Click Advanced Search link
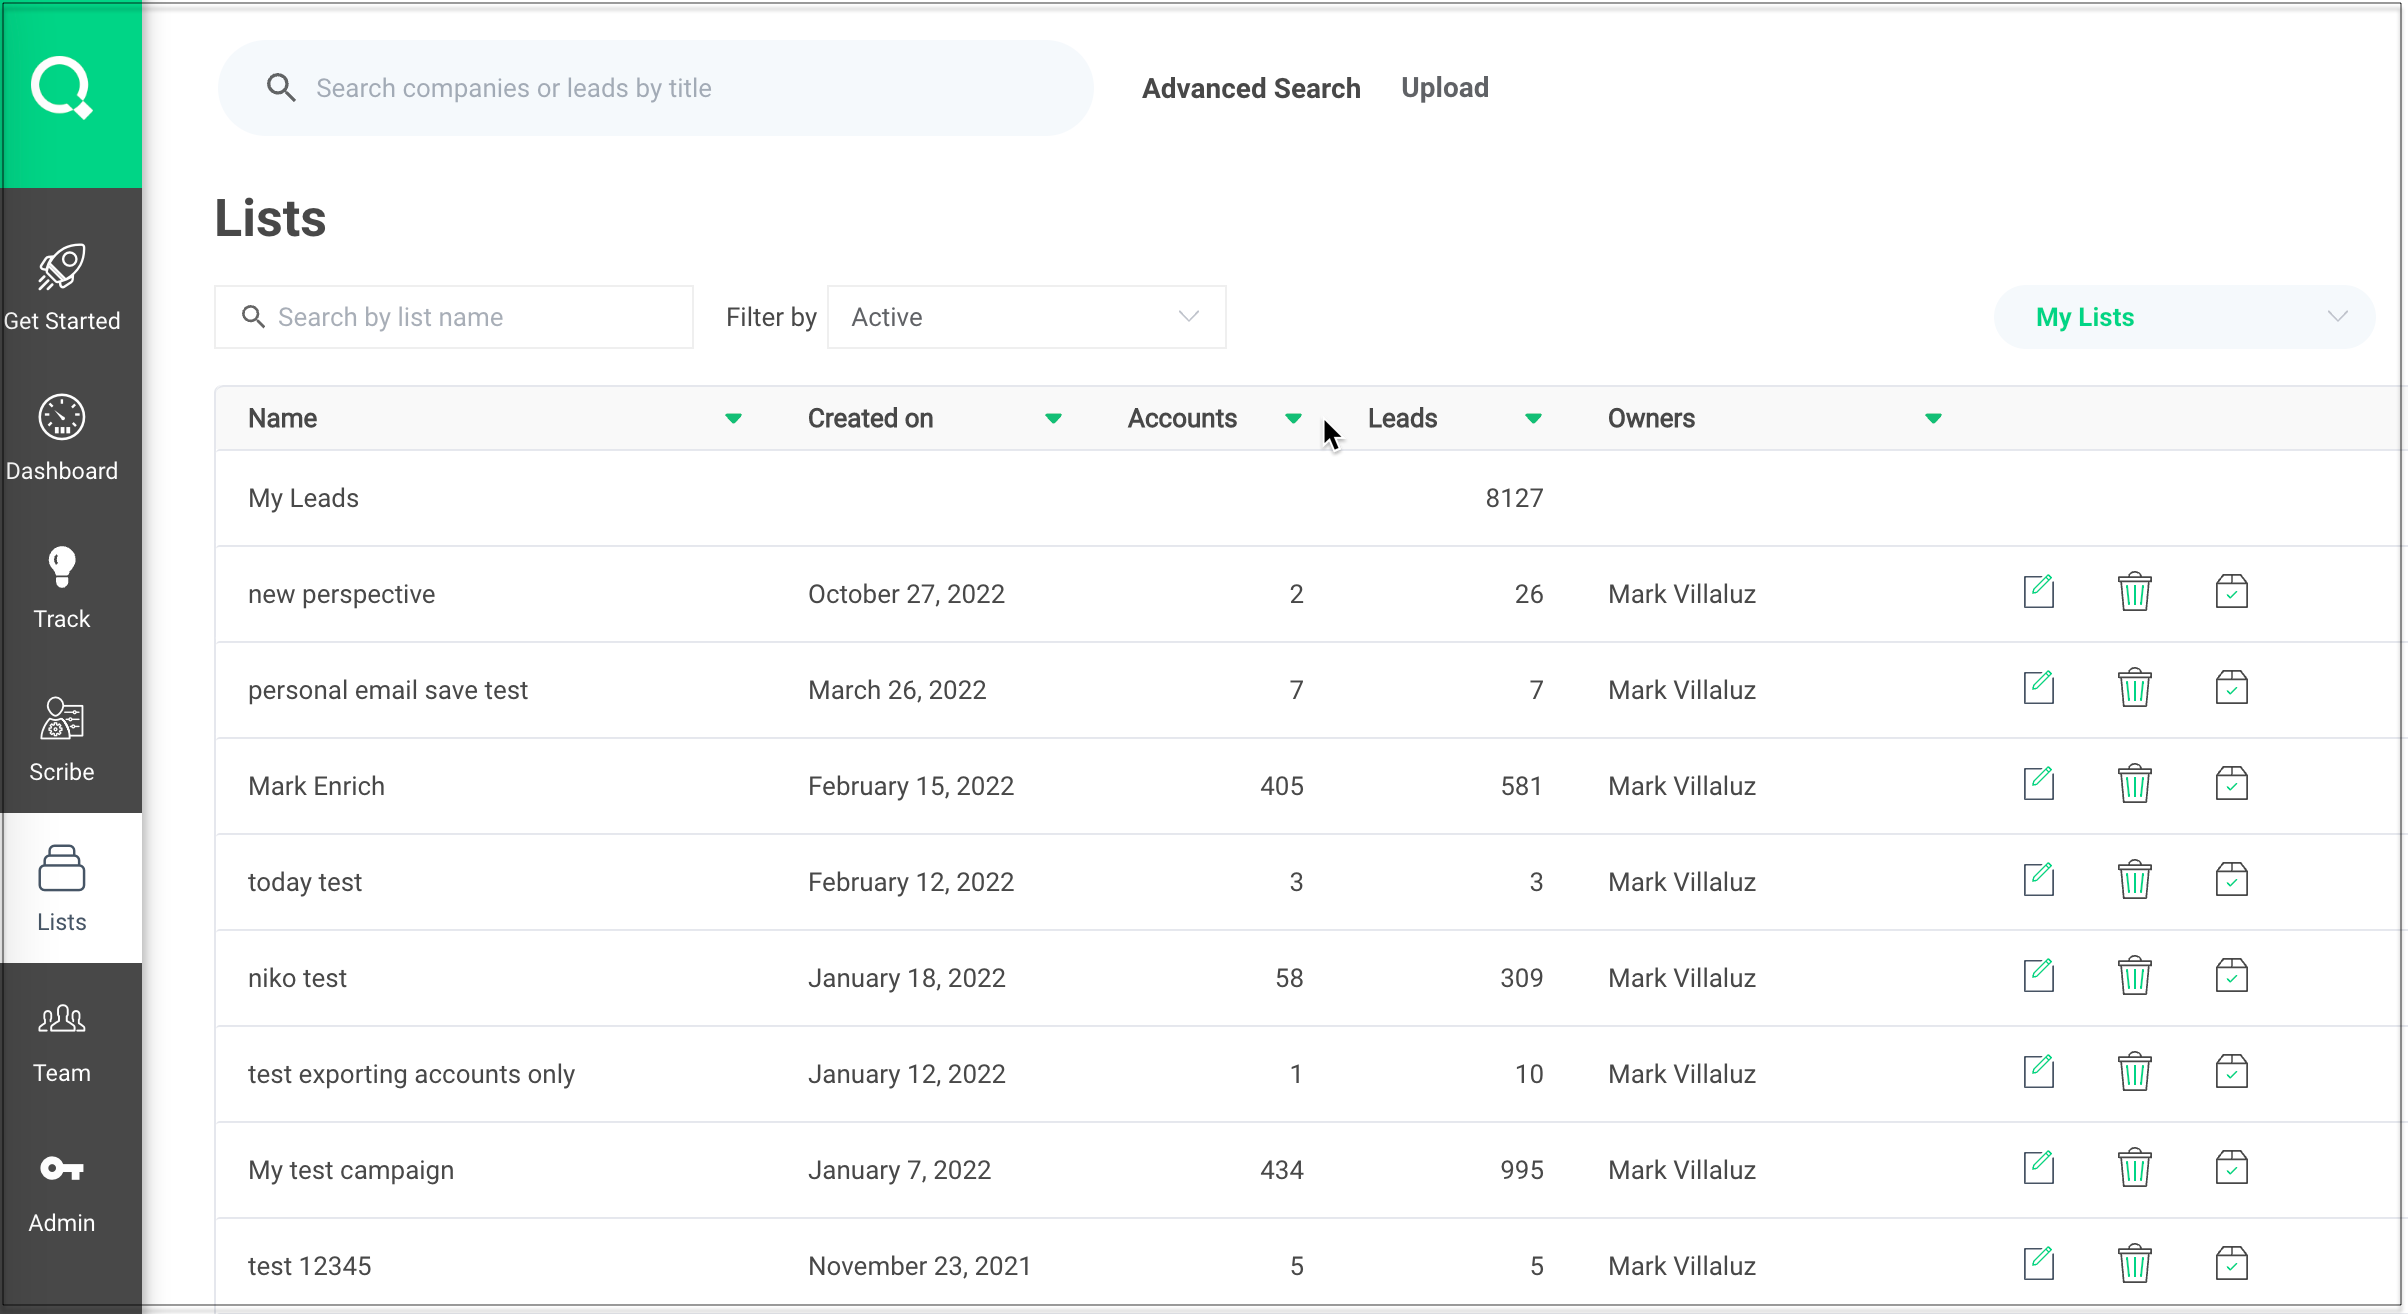The width and height of the screenshot is (2408, 1314). [x=1251, y=88]
